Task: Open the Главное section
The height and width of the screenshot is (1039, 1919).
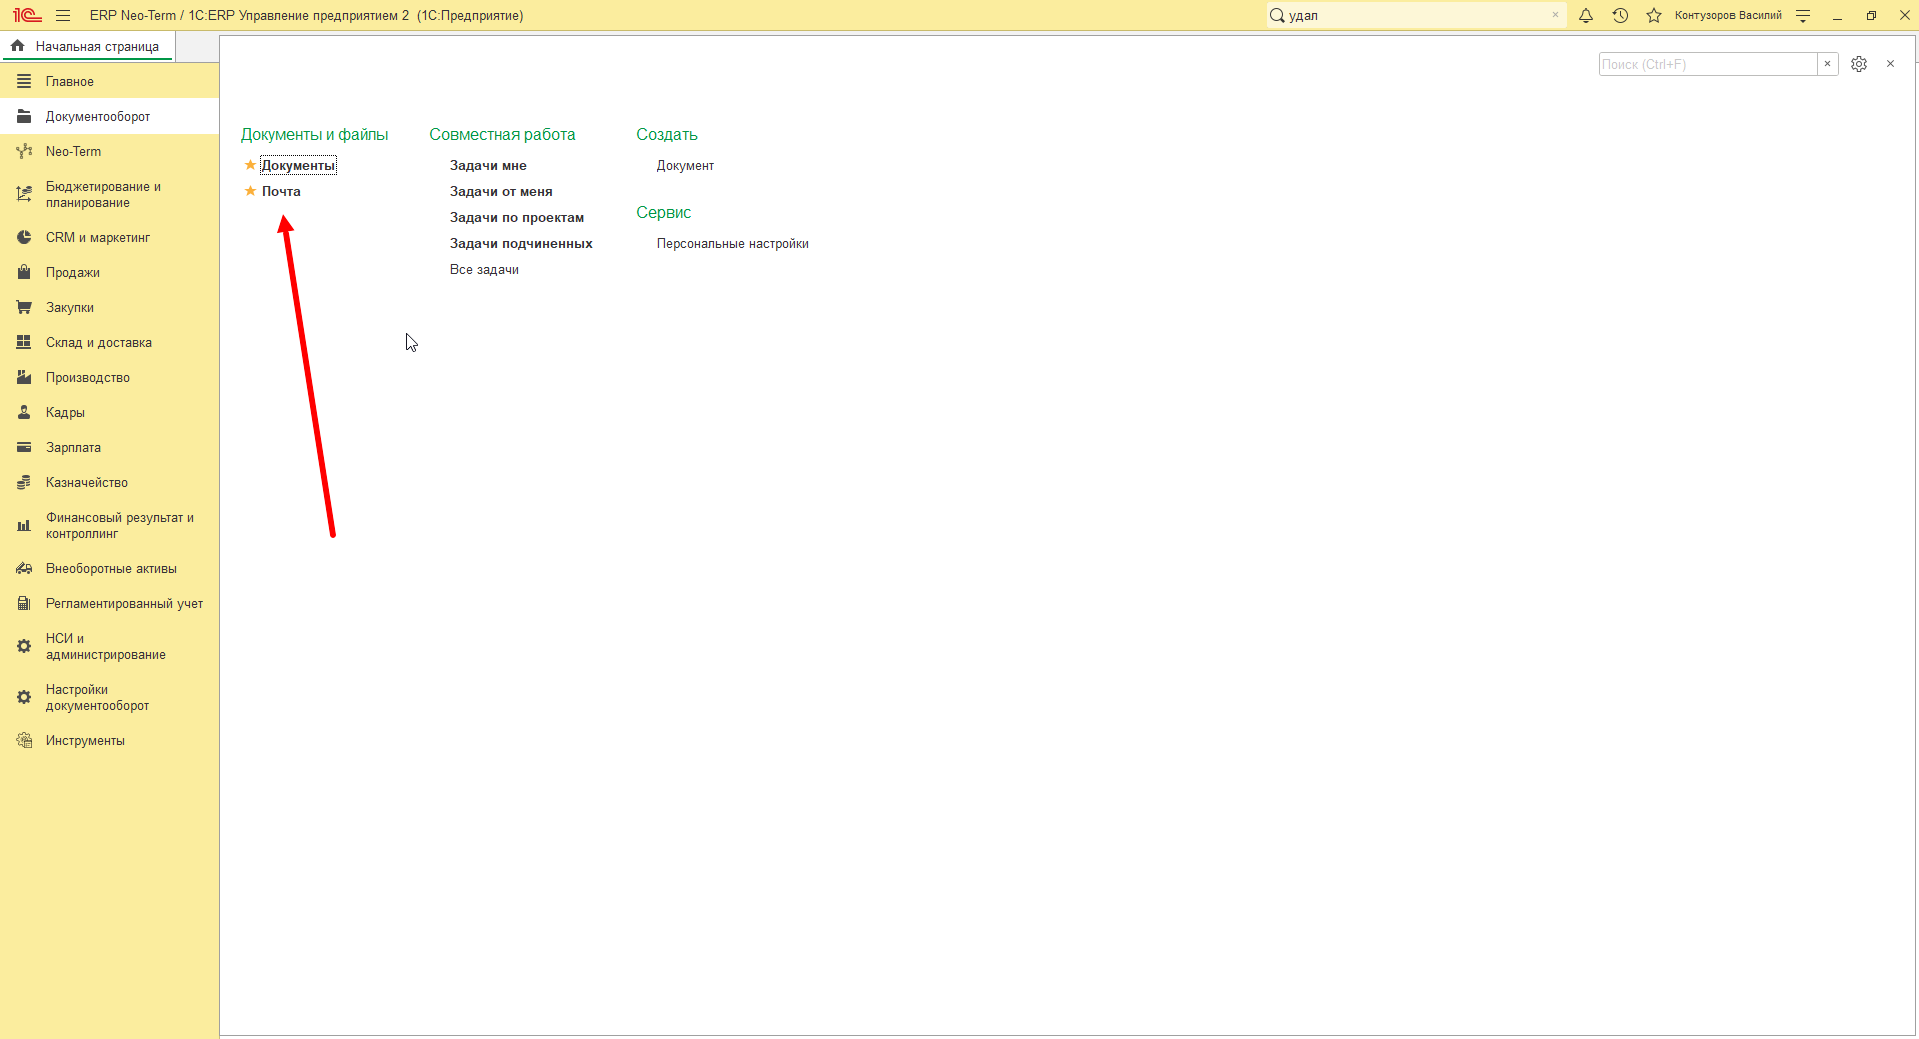Action: pos(109,81)
